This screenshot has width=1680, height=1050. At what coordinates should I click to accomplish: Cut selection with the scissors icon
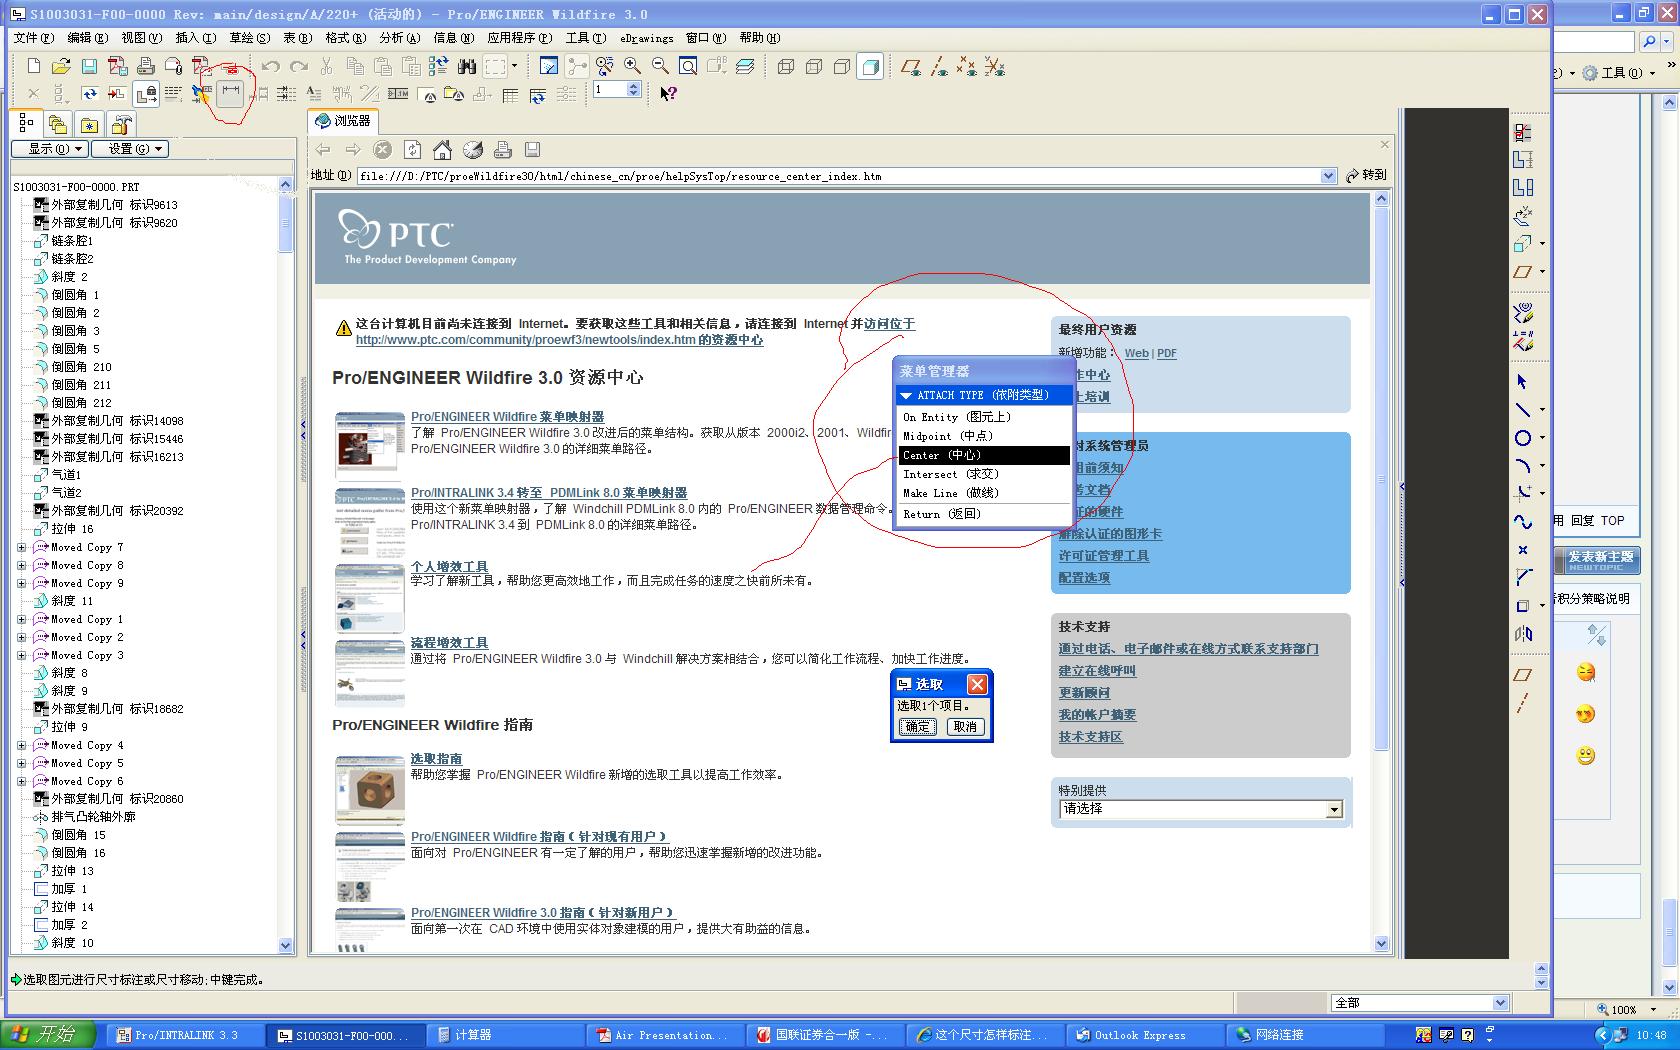(326, 67)
